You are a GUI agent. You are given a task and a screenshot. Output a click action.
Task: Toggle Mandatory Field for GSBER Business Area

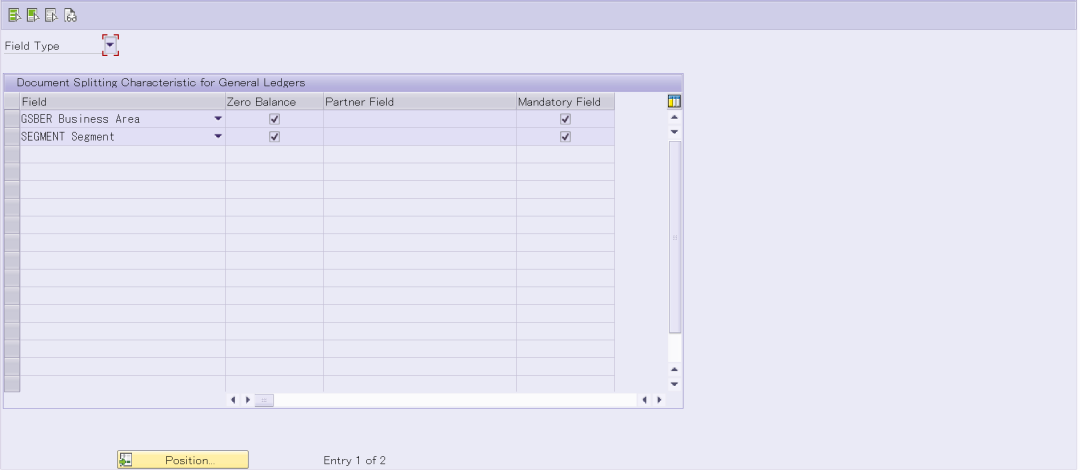click(x=565, y=118)
